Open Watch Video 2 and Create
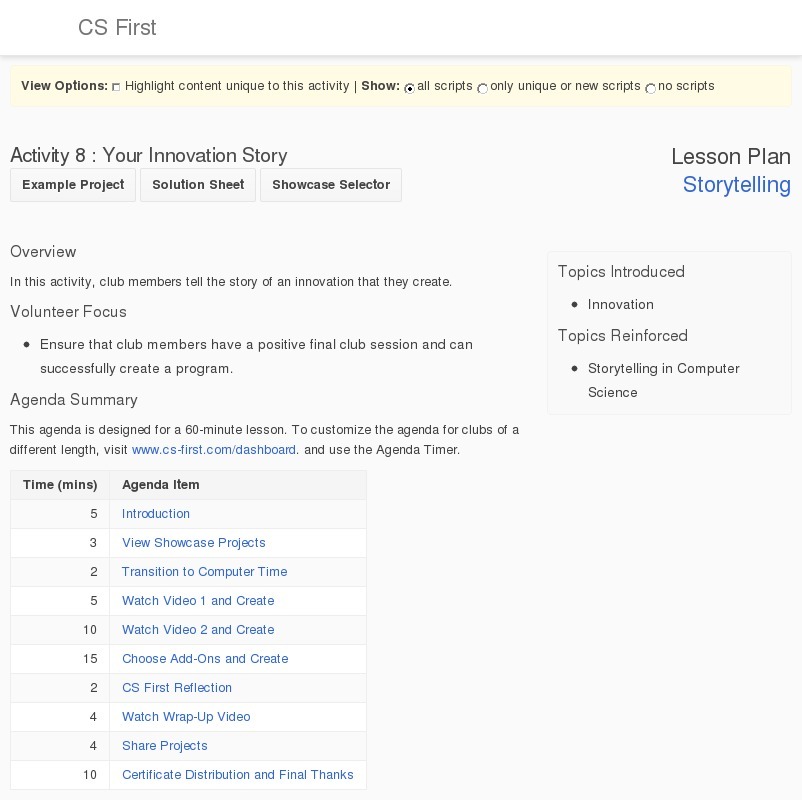802x800 pixels. click(198, 630)
